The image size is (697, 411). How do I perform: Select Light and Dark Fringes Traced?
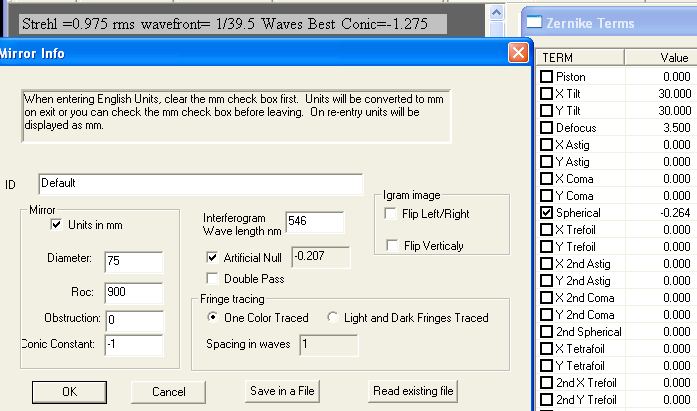[332, 317]
